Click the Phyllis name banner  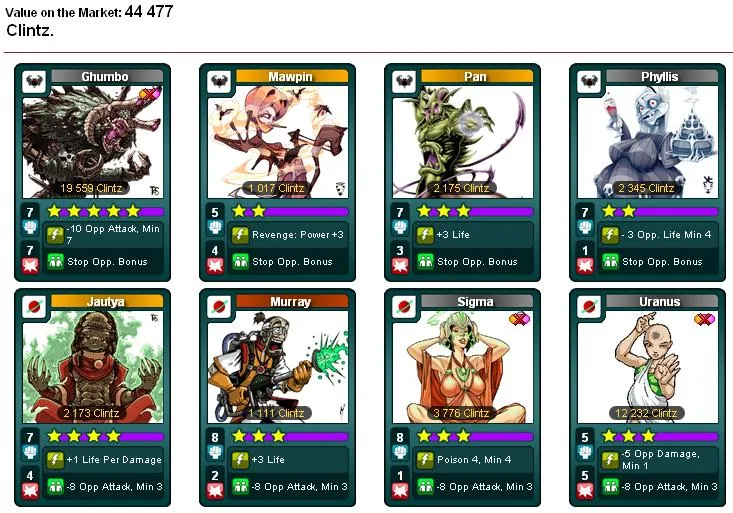coord(661,76)
